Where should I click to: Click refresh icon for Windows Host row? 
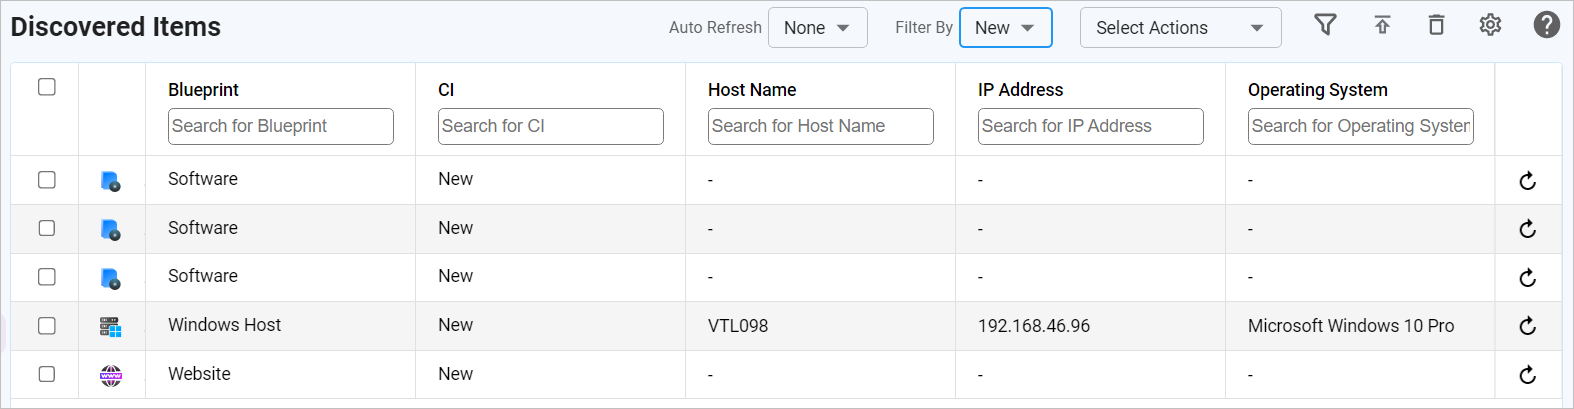1527,326
